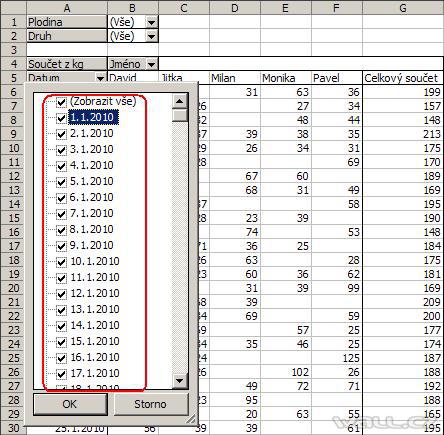Select Milan cell with value 95
Viewport: 444px width, 435px height.
[235, 400]
